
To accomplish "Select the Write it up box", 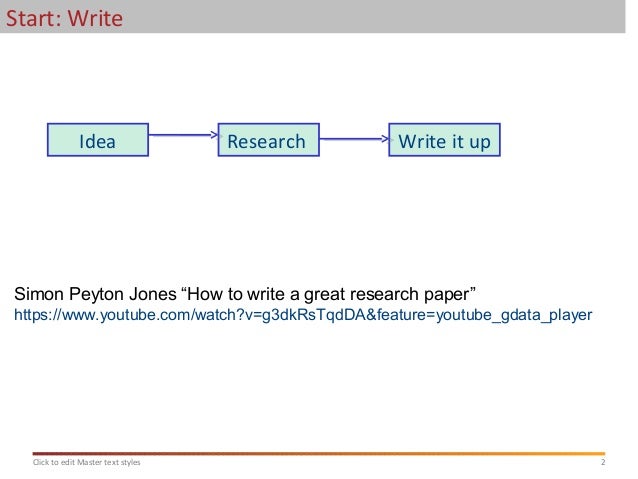I will [x=444, y=140].
